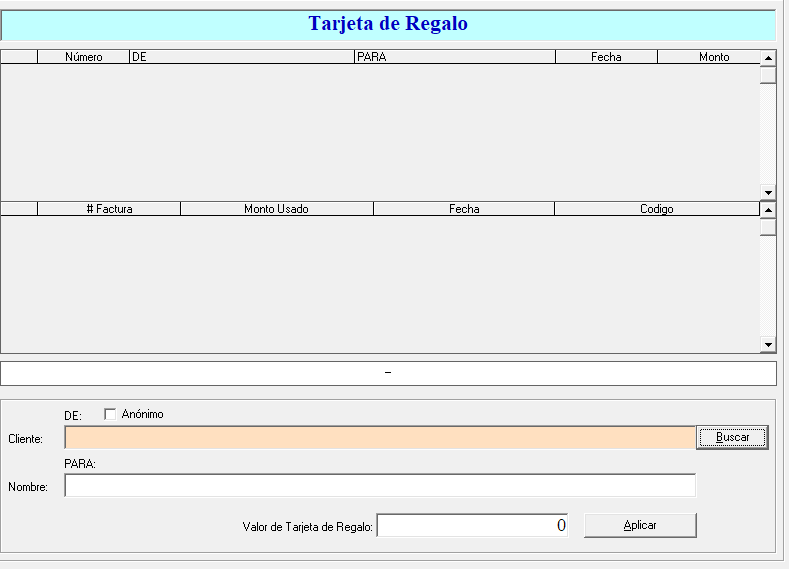Sort by the Número column header
789x569 pixels.
[x=84, y=57]
